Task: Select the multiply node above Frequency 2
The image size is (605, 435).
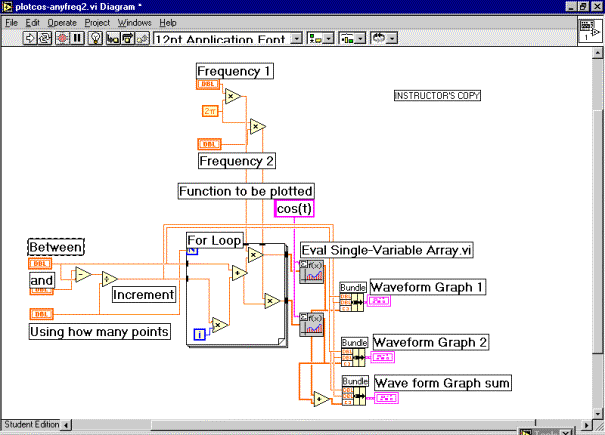Action: pyautogui.click(x=257, y=127)
